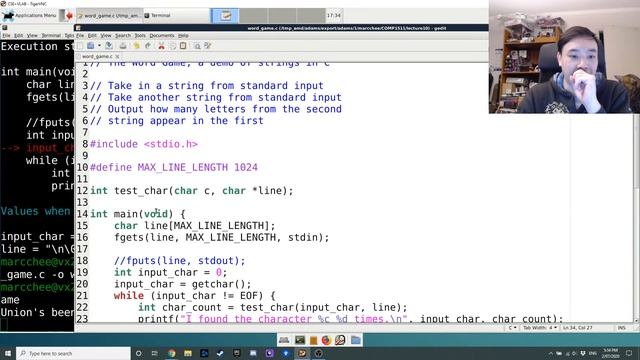
Task: Click the drive icon in the dock
Action: (284, 340)
